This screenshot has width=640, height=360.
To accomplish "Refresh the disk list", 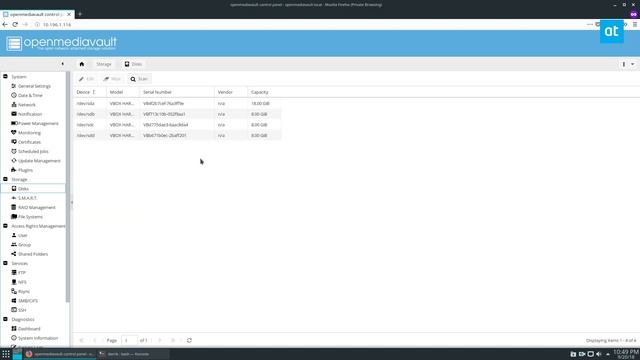I will (189, 340).
